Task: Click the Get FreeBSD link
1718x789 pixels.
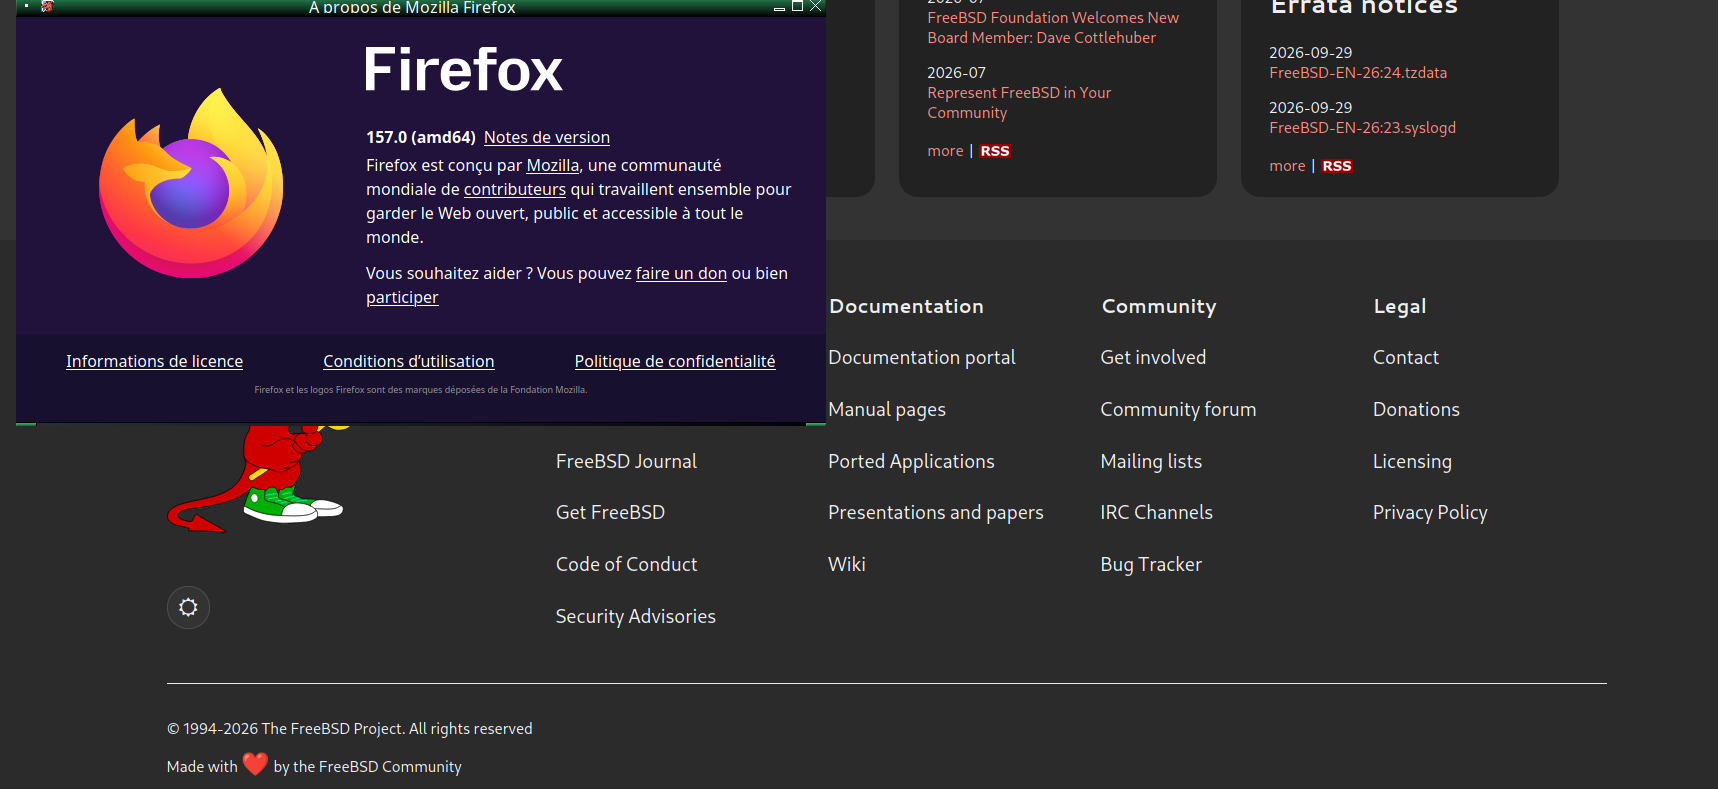Action: 610,512
